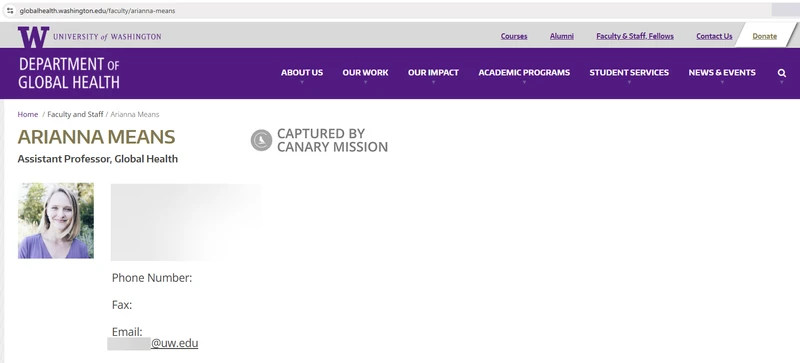Expand the Our Impact dropdown menu

coord(433,72)
